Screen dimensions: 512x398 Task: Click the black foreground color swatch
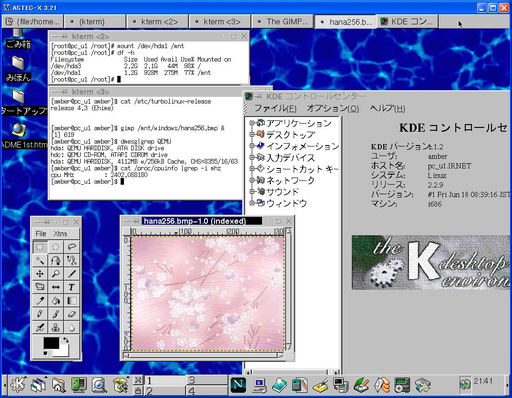(51, 343)
